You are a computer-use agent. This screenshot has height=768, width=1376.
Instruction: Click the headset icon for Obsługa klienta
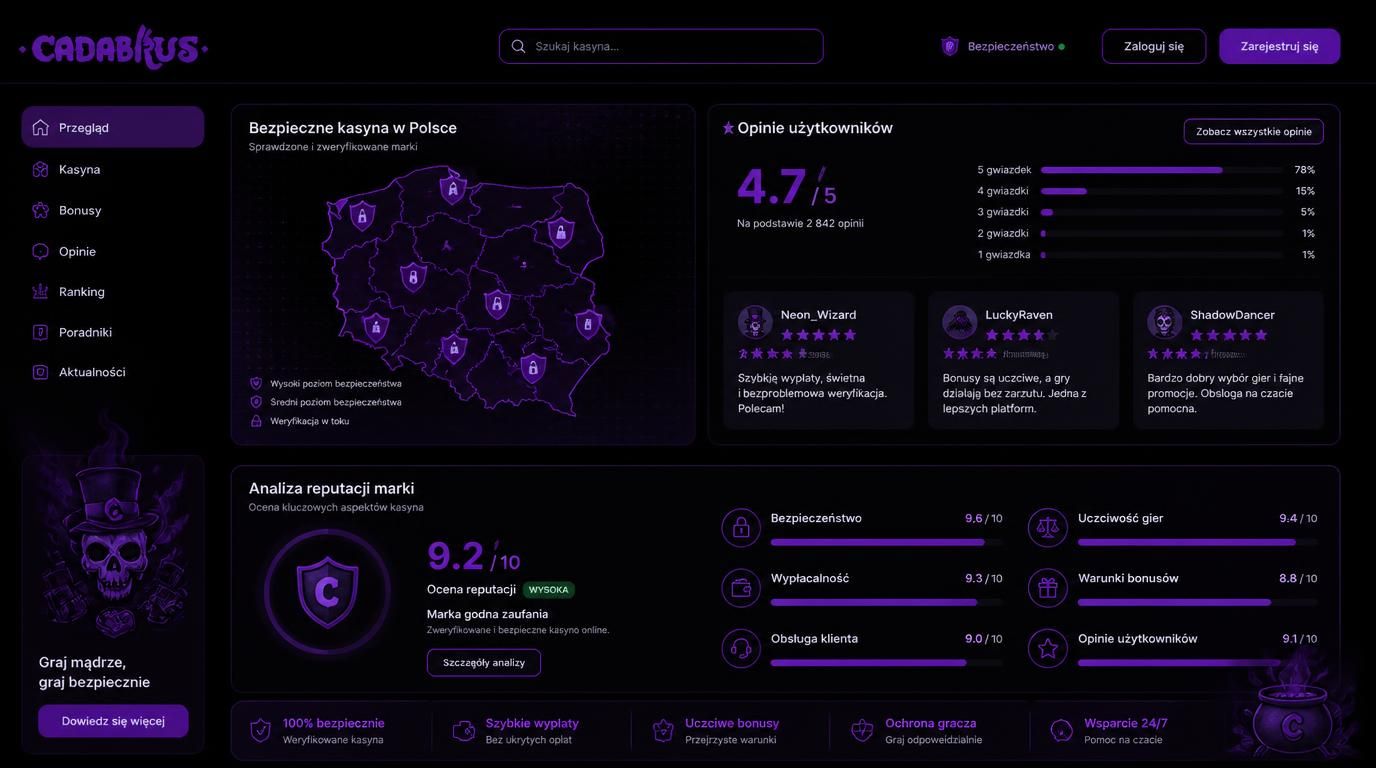coord(741,648)
